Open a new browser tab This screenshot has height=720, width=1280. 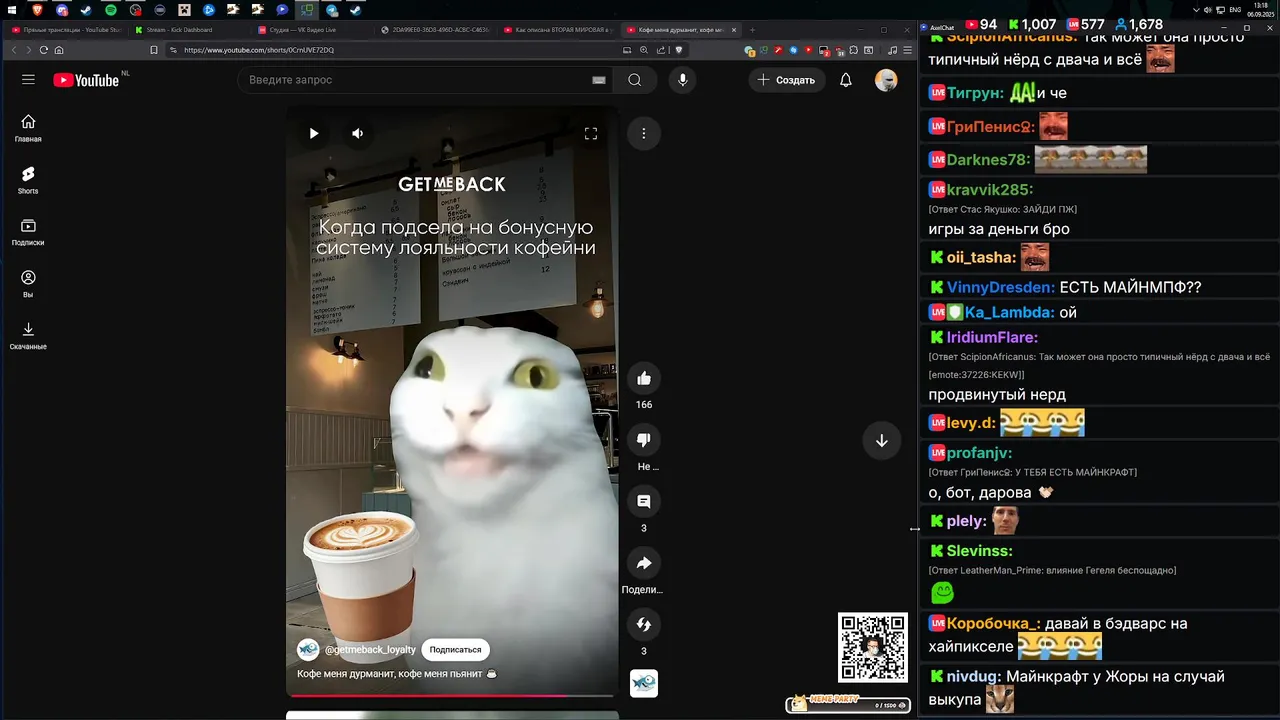pyautogui.click(x=752, y=30)
